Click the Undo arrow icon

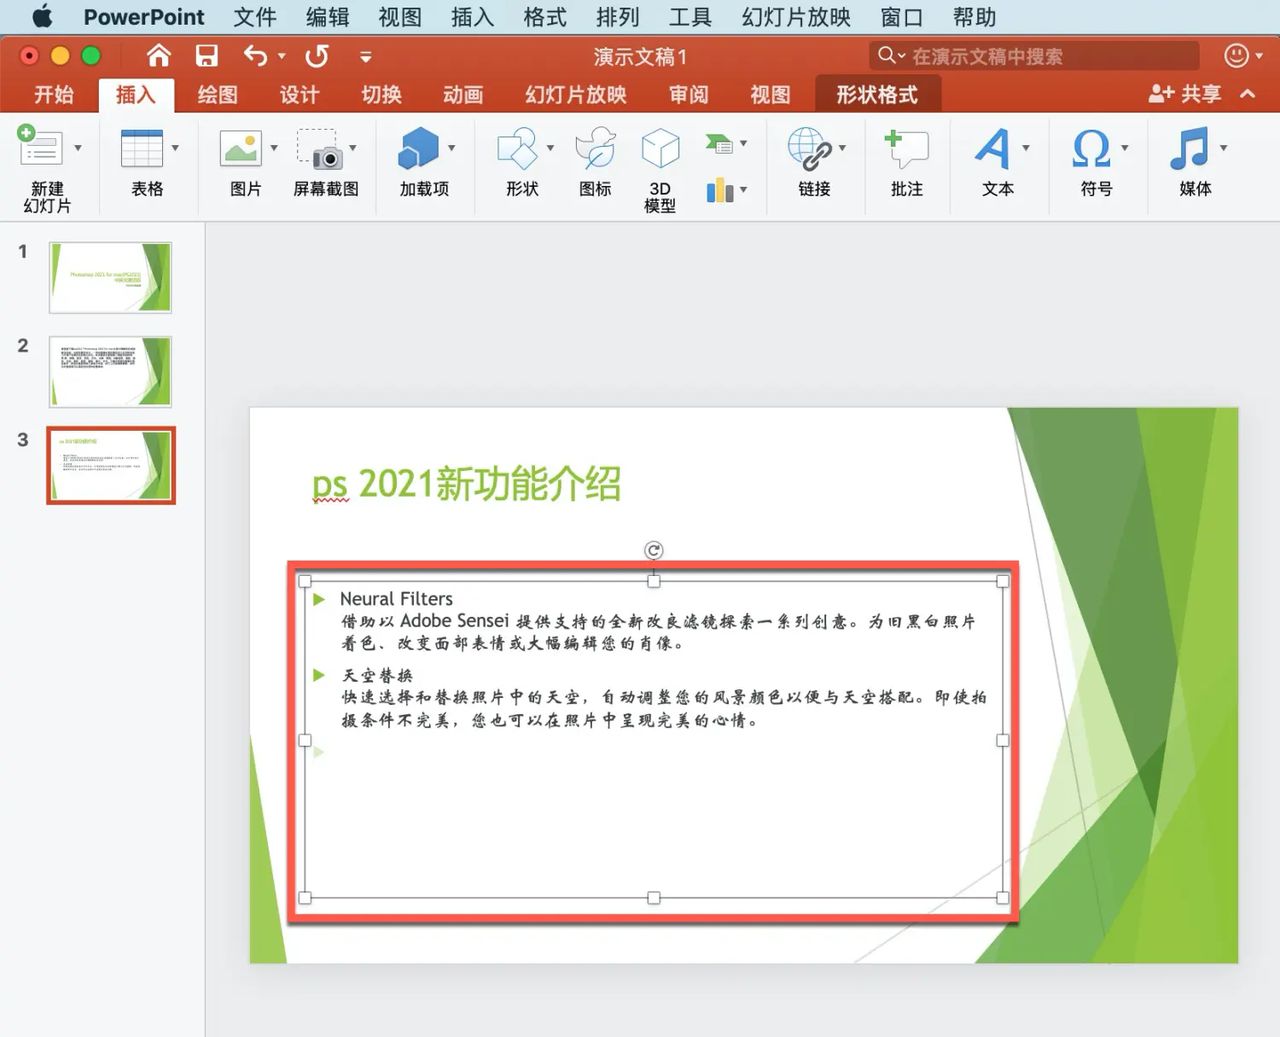tap(255, 56)
